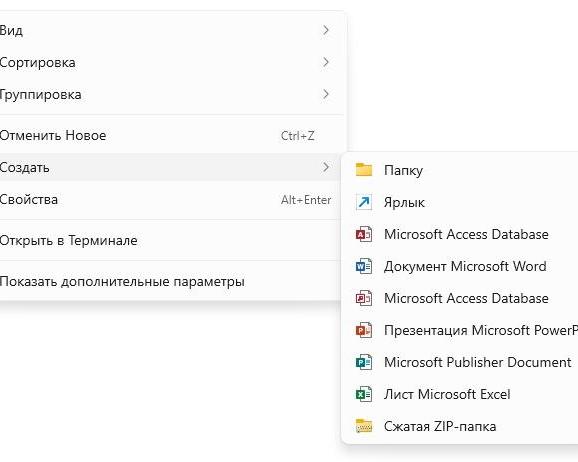The image size is (578, 462).
Task: Click the Word icon beside Документ Microsoft Word
Action: 364,266
